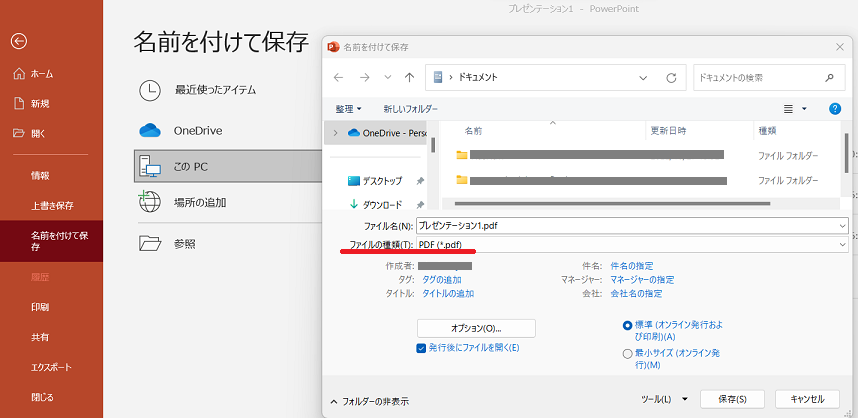Image resolution: width=858 pixels, height=418 pixels.
Task: Expand the OneDrive - Personal tree node
Action: [335, 132]
